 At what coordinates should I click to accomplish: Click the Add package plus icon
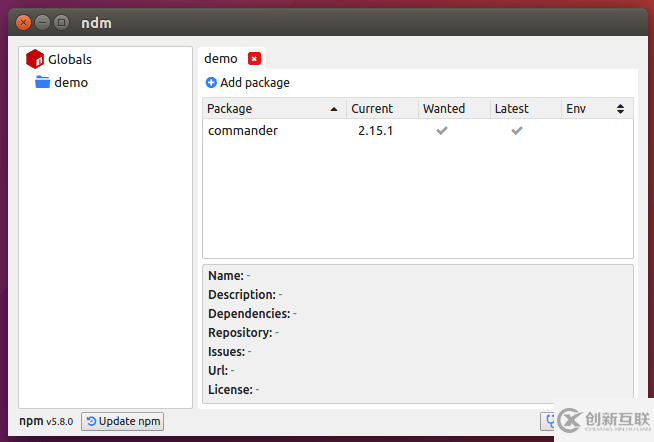point(211,83)
